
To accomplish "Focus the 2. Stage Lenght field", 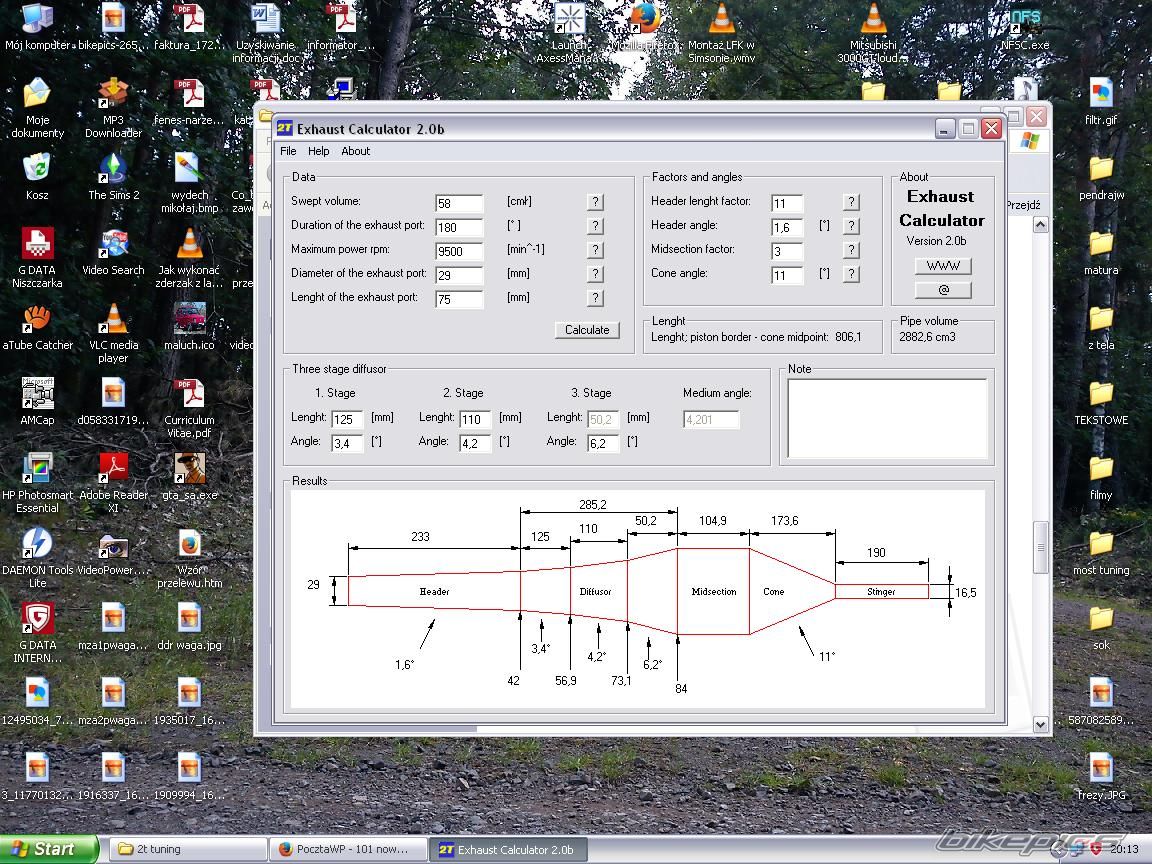I will click(x=475, y=420).
